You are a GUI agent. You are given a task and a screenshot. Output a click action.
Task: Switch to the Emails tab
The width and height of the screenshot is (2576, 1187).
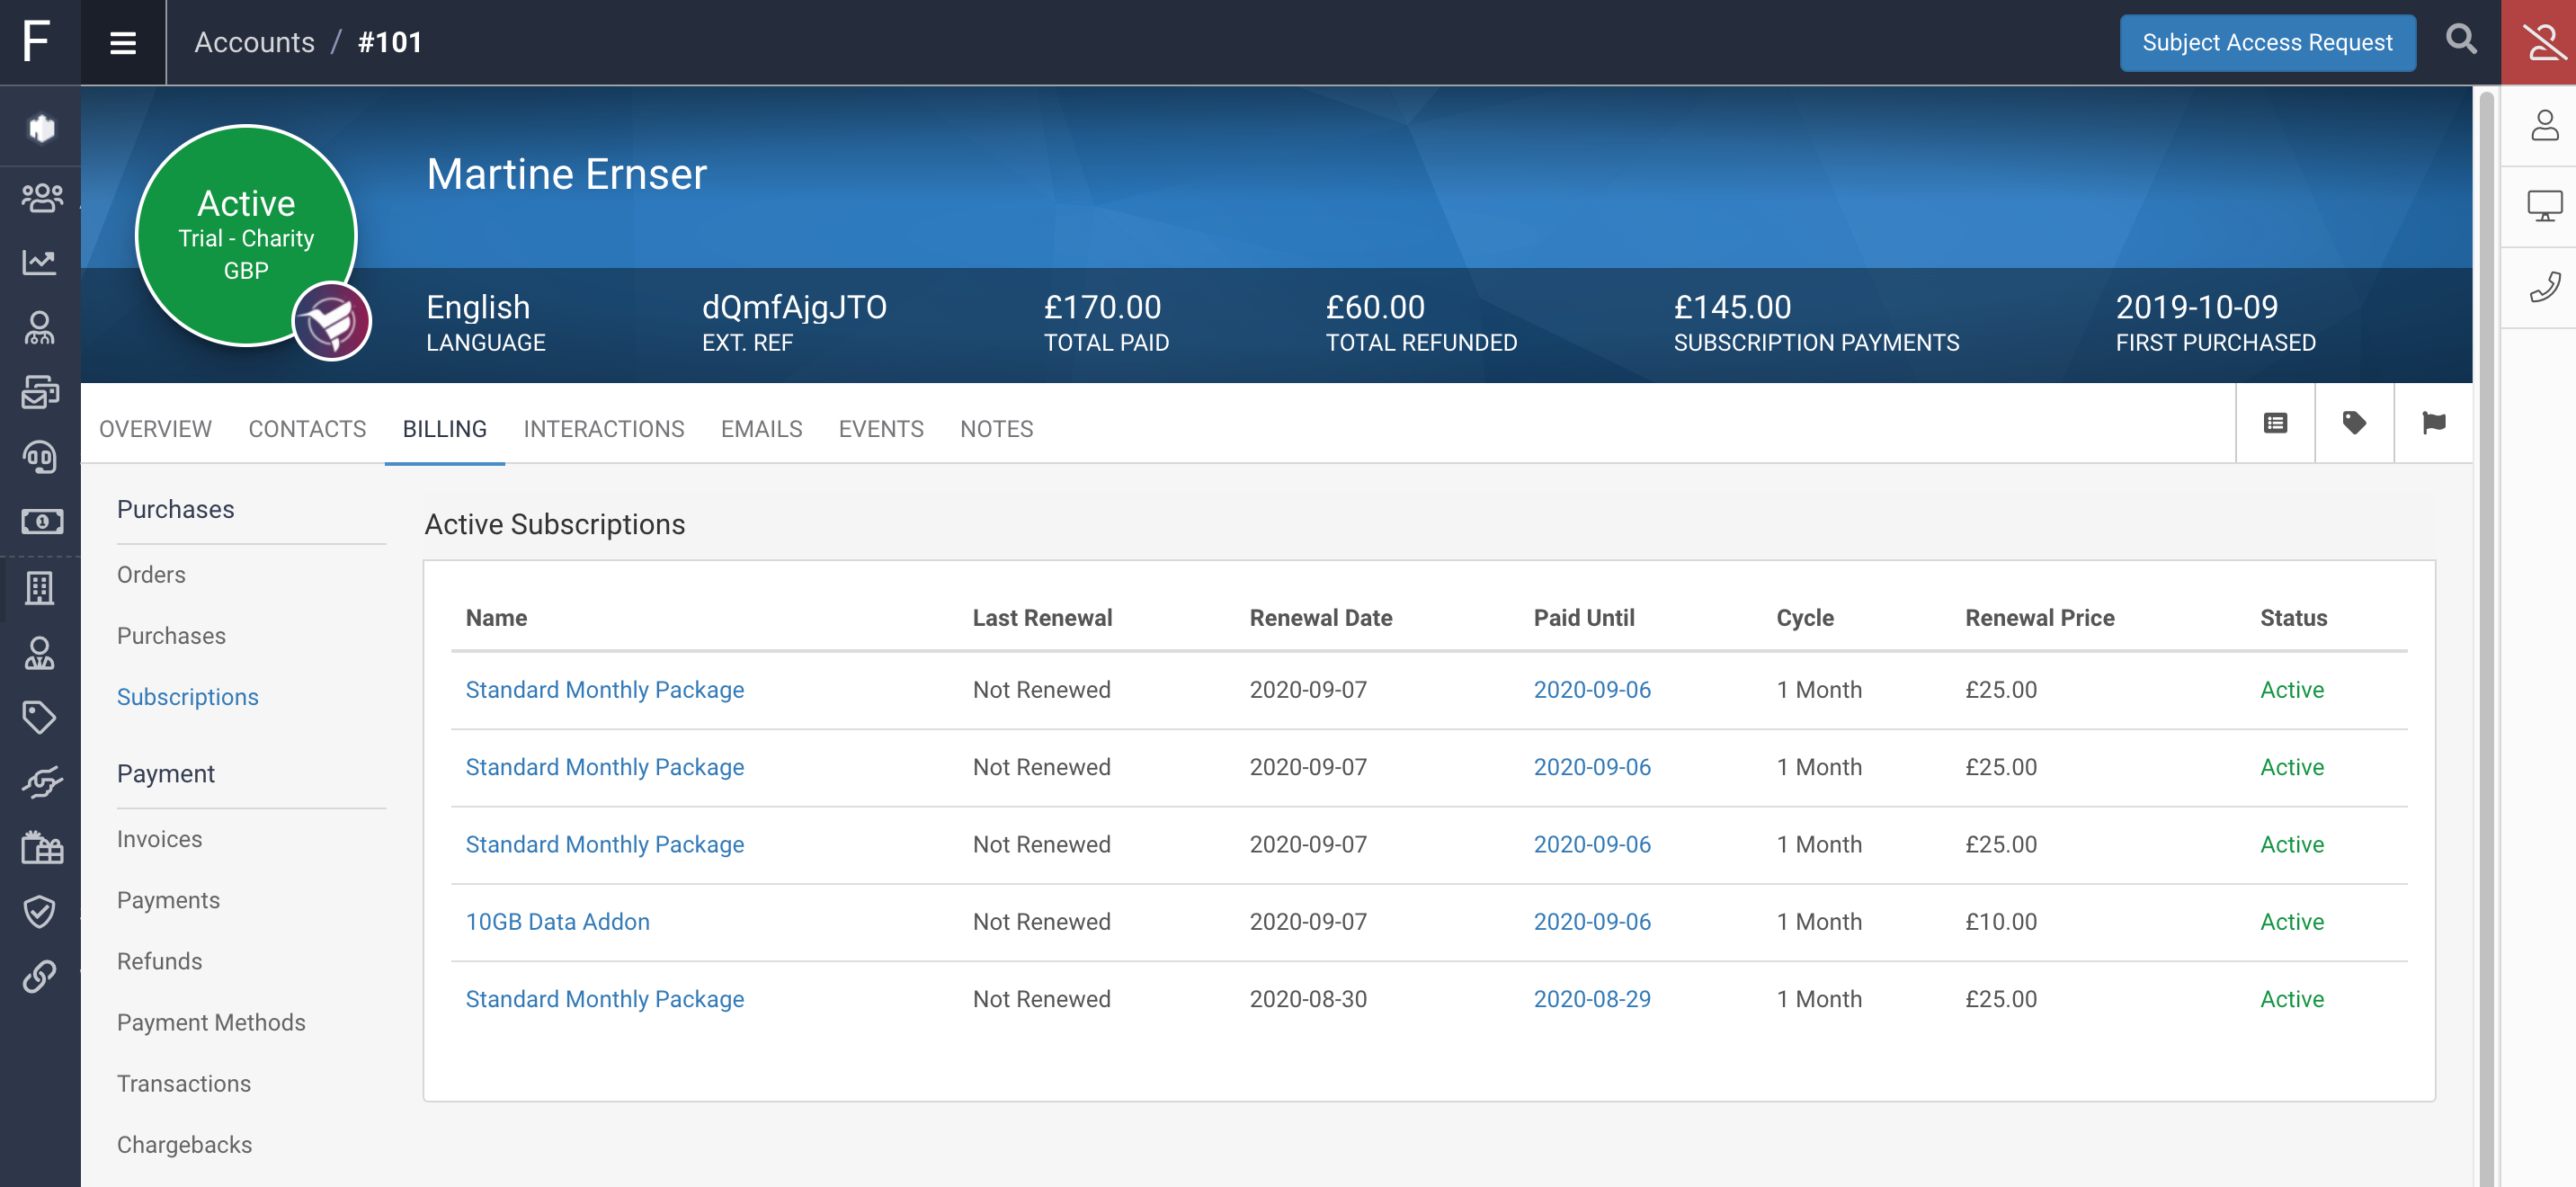[x=761, y=429]
